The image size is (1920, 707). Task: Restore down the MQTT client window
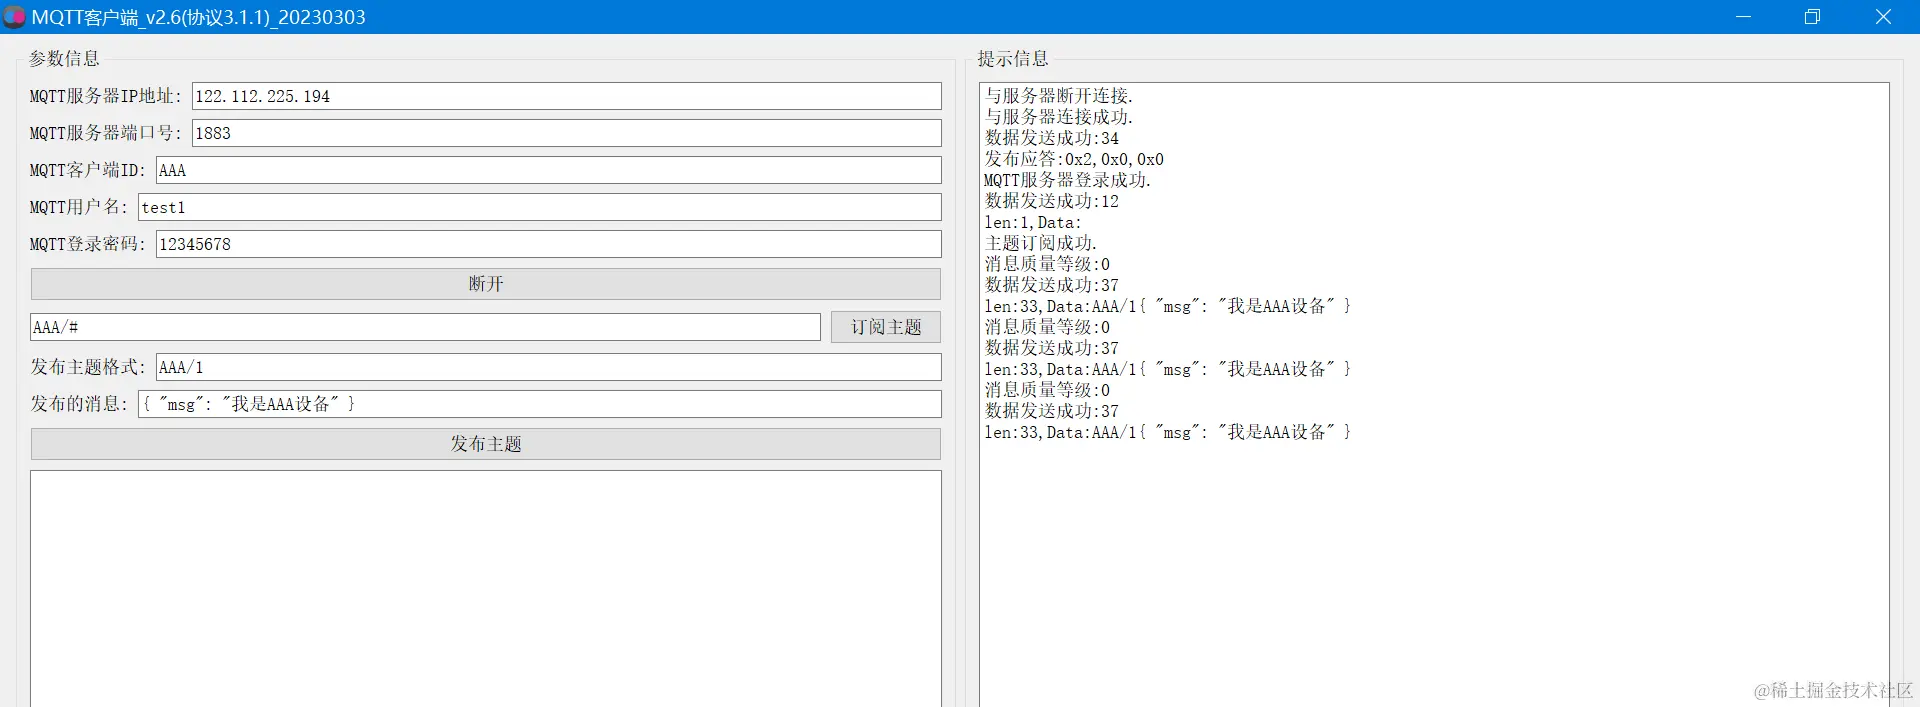point(1812,17)
